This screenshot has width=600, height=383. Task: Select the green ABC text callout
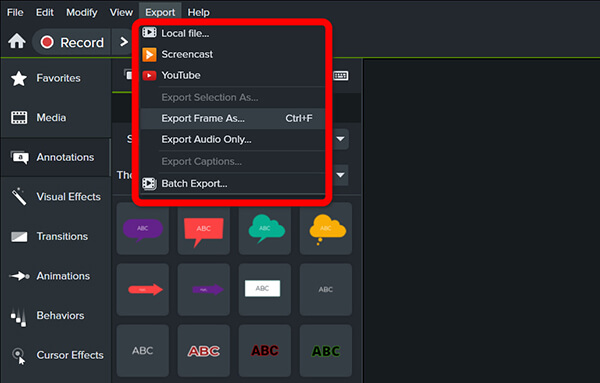[326, 350]
